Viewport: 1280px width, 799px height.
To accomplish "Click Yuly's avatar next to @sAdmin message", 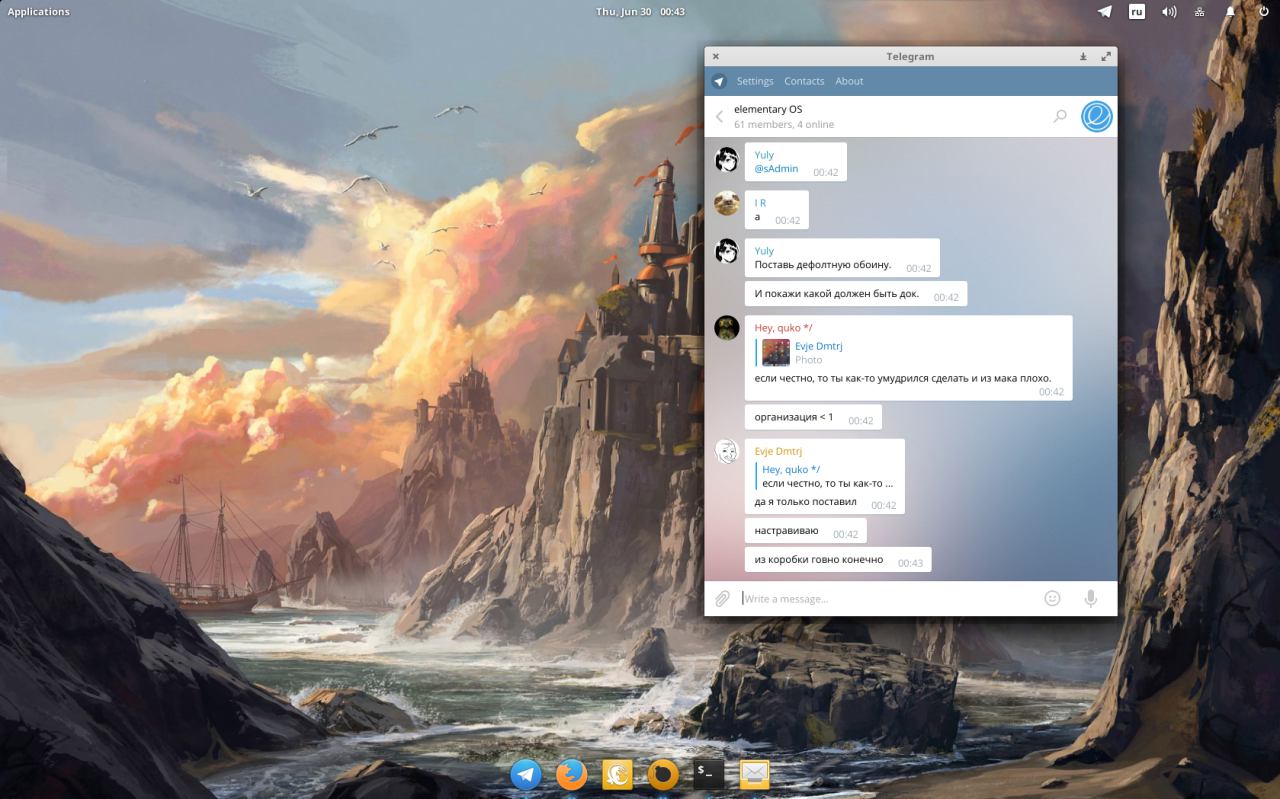I will click(x=727, y=160).
